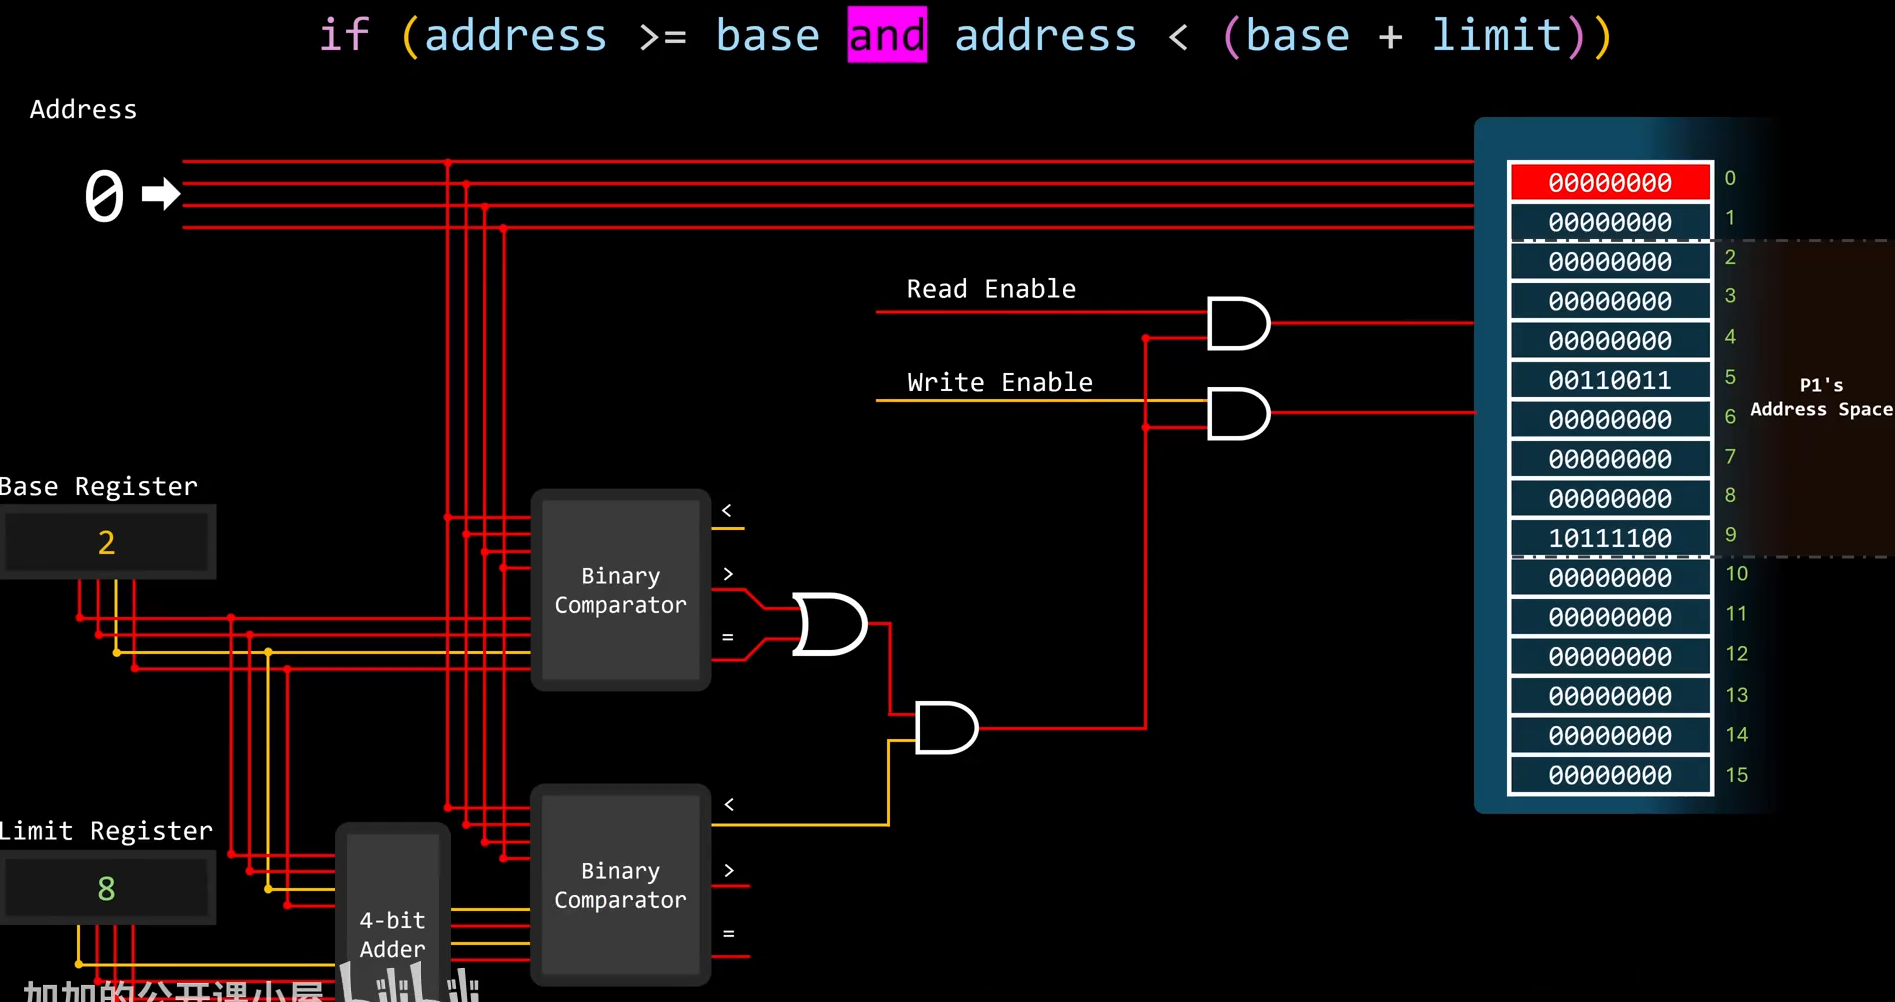Click the Address label above the input value
Viewport: 1895px width, 1002px height.
pyautogui.click(x=83, y=109)
